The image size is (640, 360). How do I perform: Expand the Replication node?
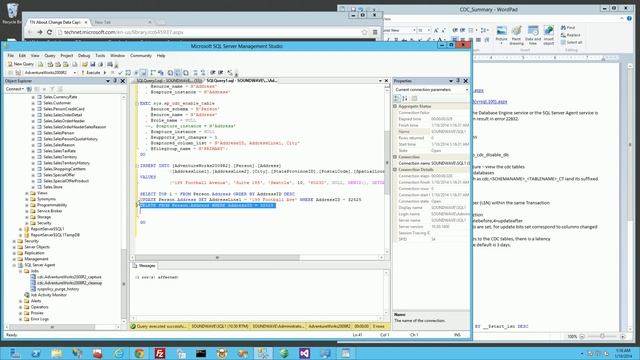pyautogui.click(x=15, y=253)
